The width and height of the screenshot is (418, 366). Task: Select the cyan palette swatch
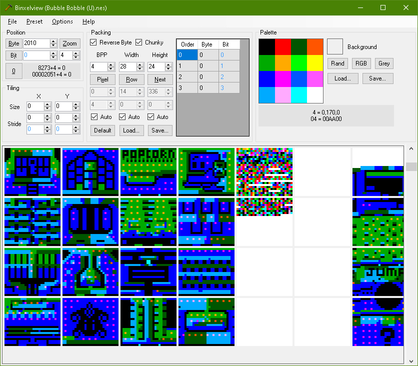[x=299, y=95]
